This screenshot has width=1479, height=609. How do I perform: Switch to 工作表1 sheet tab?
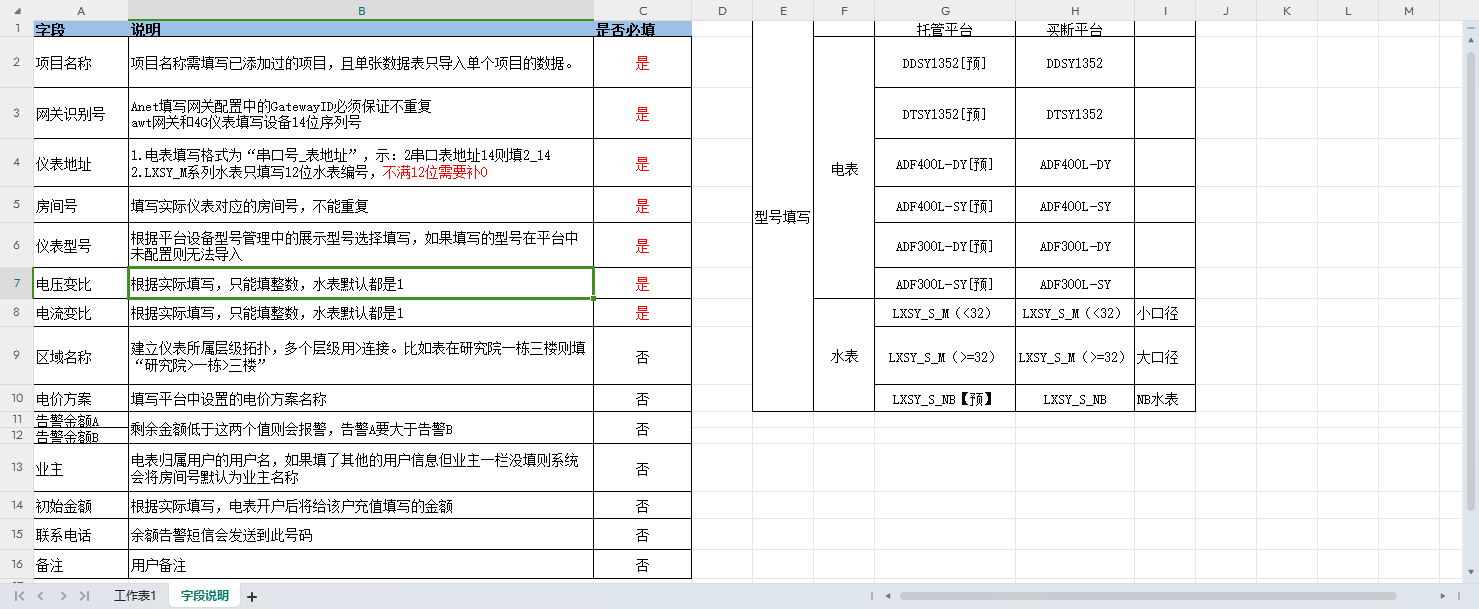[x=135, y=596]
